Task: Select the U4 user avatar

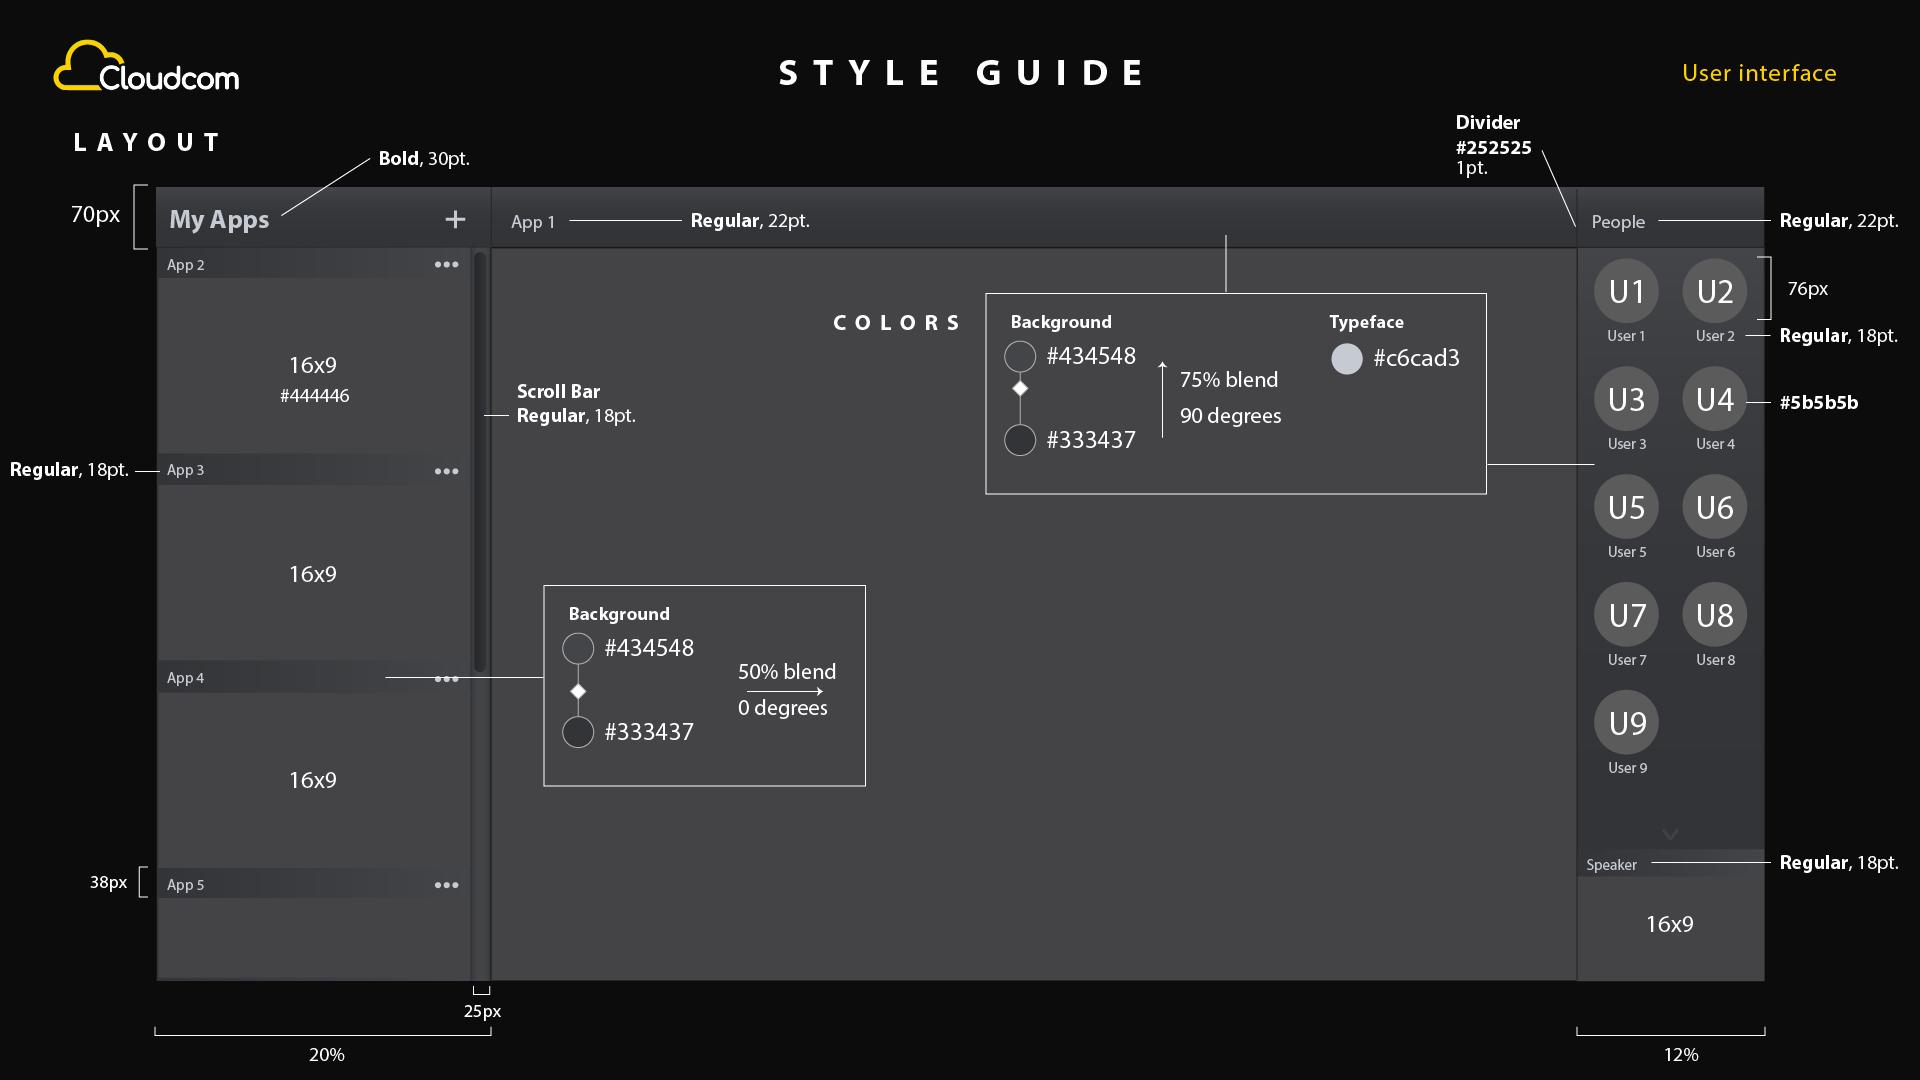Action: 1714,400
